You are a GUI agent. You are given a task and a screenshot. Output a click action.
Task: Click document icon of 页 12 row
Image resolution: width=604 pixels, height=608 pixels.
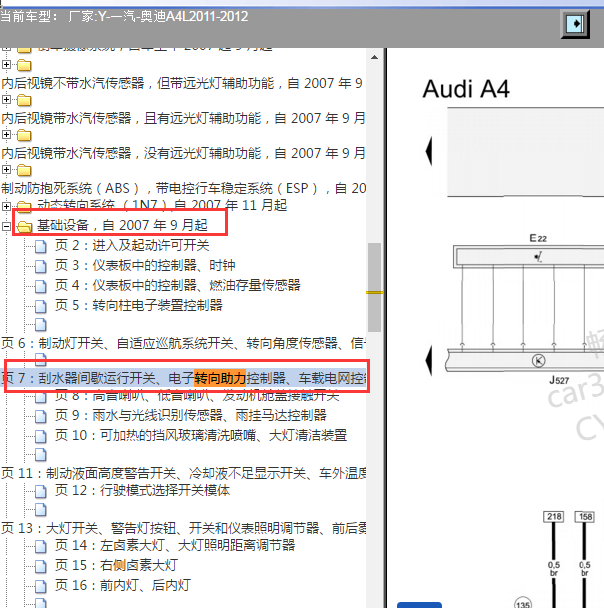tap(41, 492)
